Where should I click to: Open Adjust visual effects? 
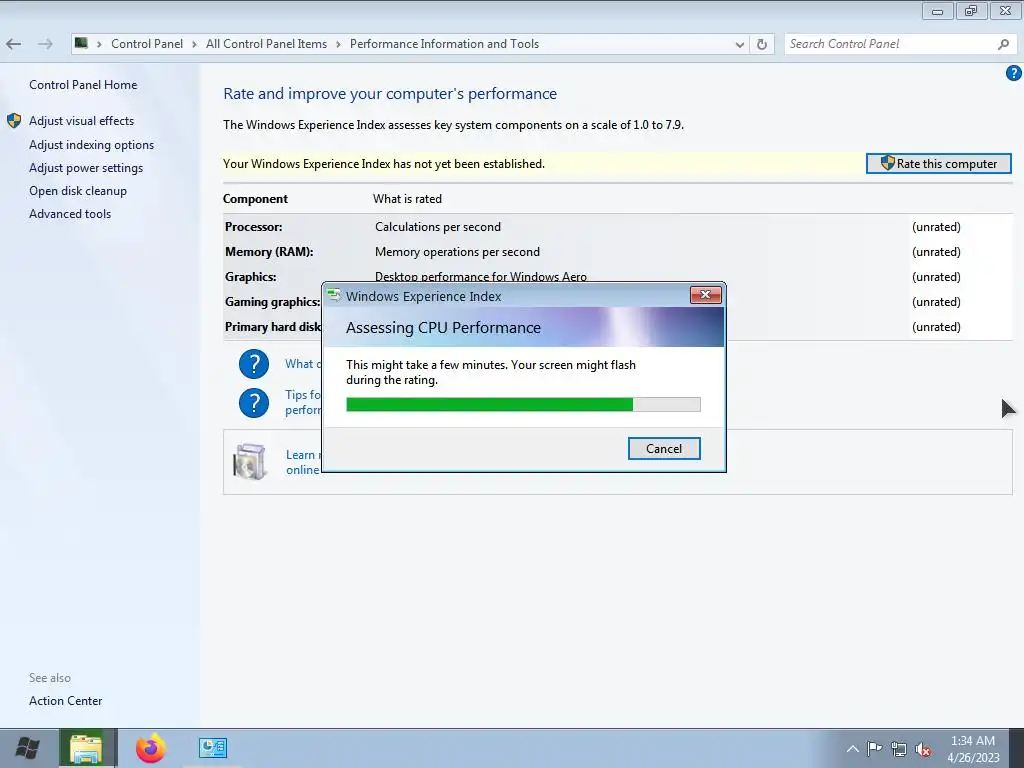(82, 121)
